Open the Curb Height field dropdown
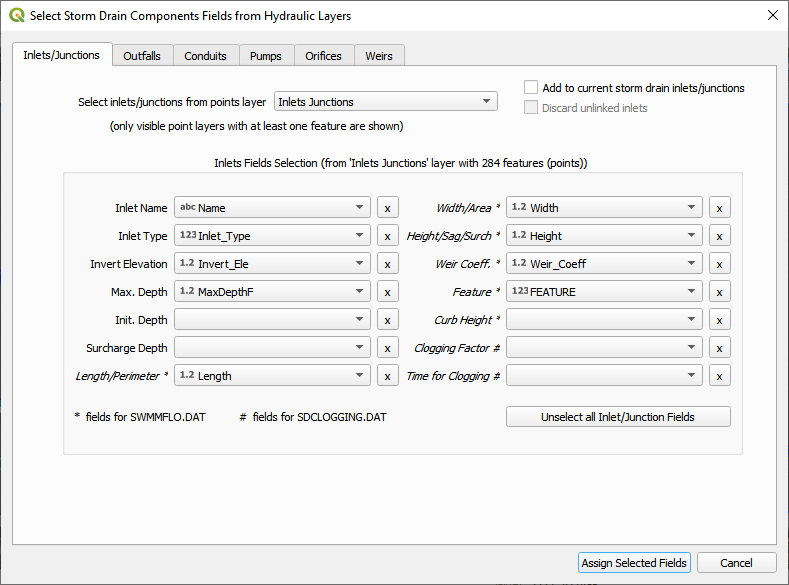The height and width of the screenshot is (585, 789). 604,320
